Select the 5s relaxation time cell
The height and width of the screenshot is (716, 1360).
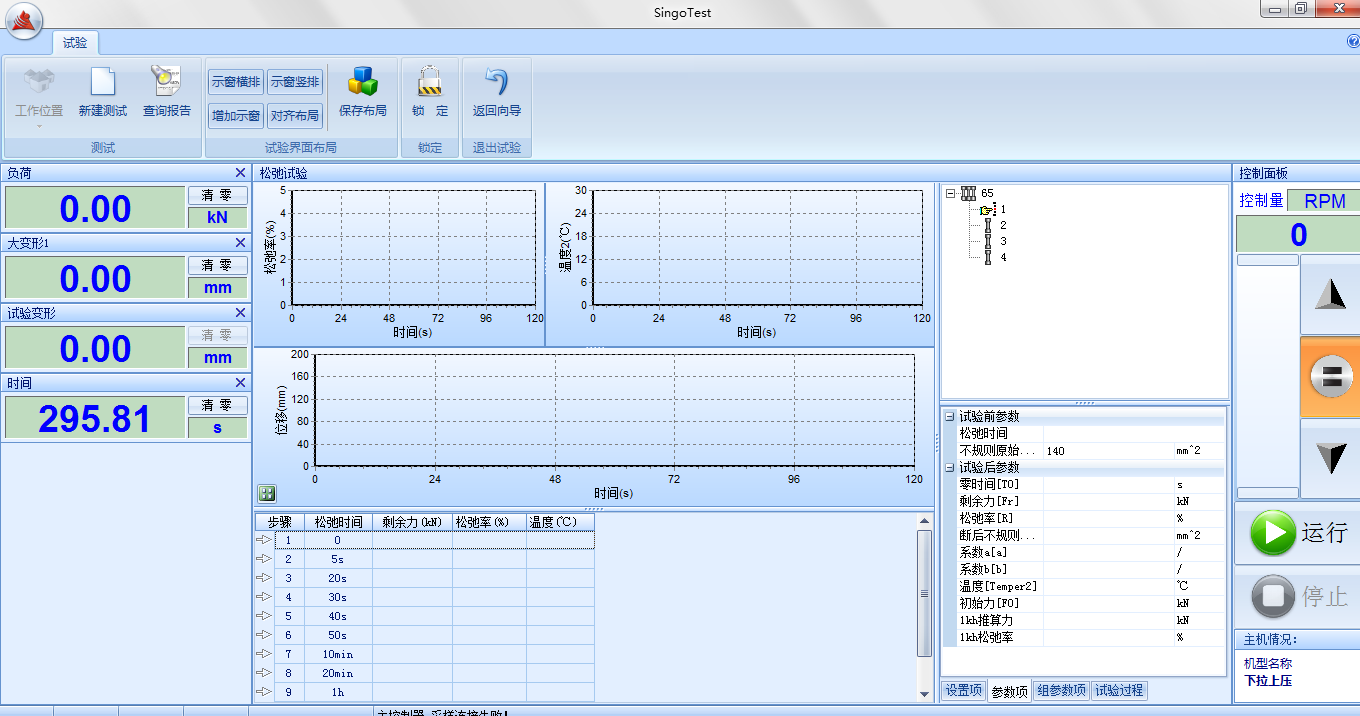pos(338,559)
